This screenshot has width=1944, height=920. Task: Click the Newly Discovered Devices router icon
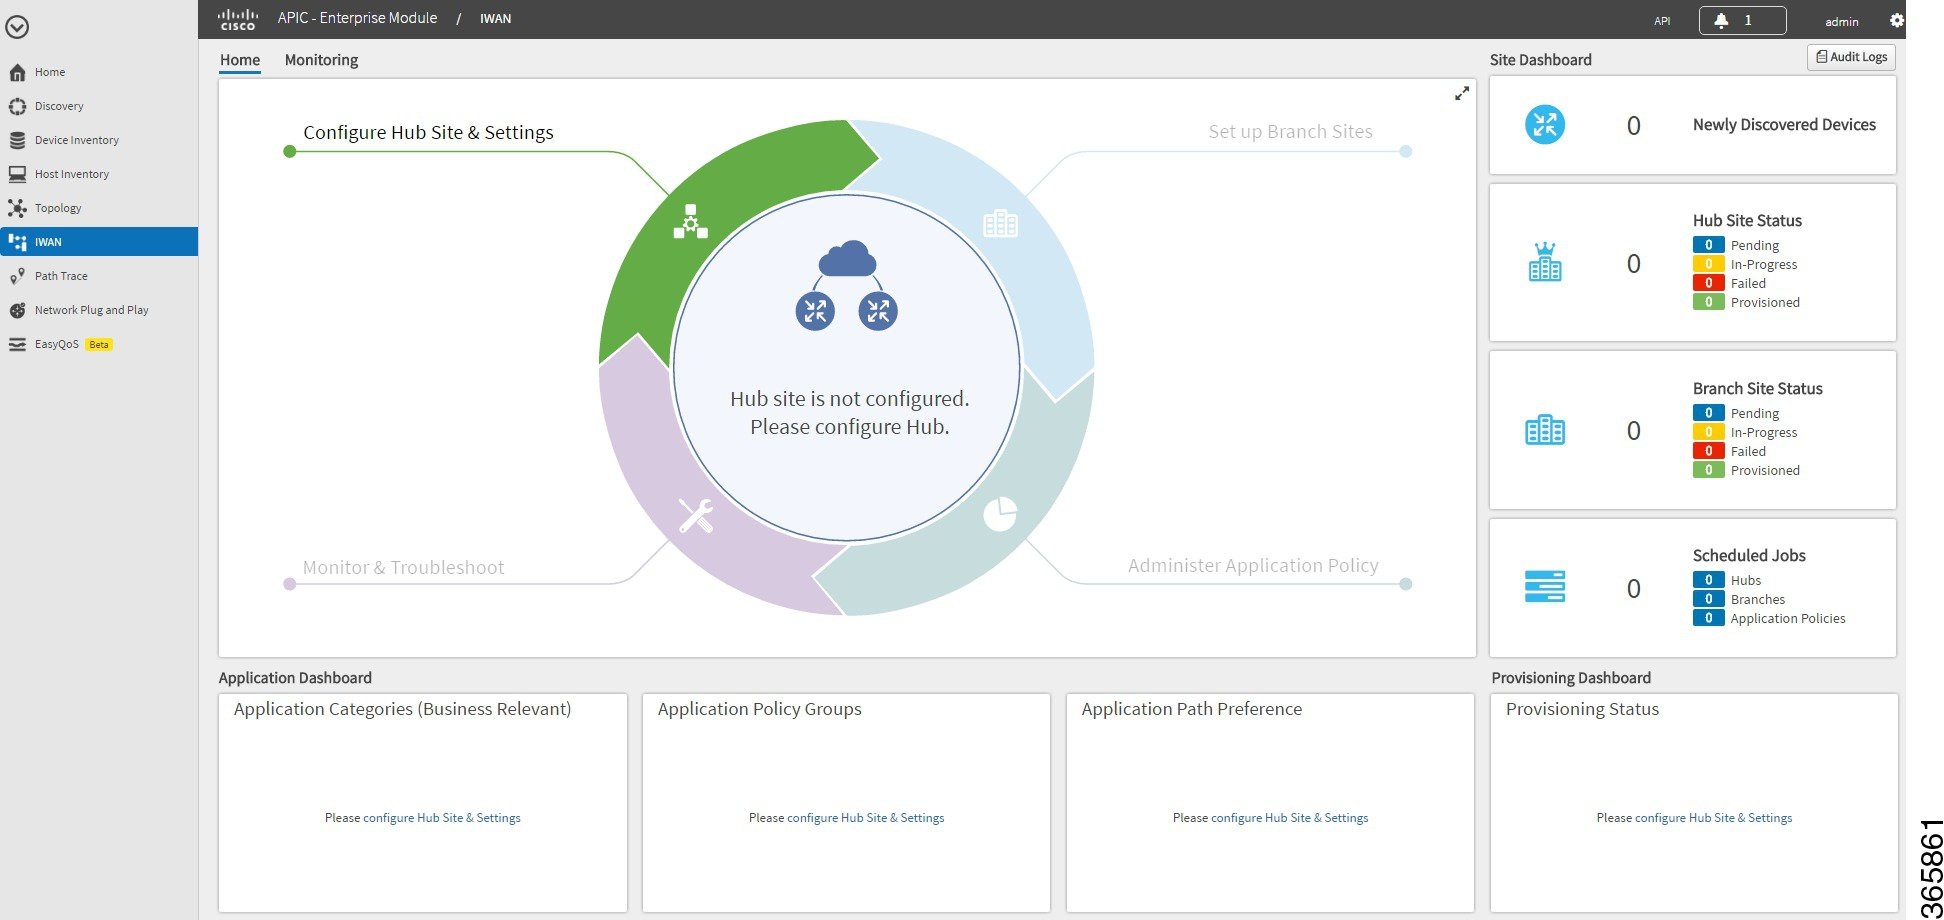1544,125
